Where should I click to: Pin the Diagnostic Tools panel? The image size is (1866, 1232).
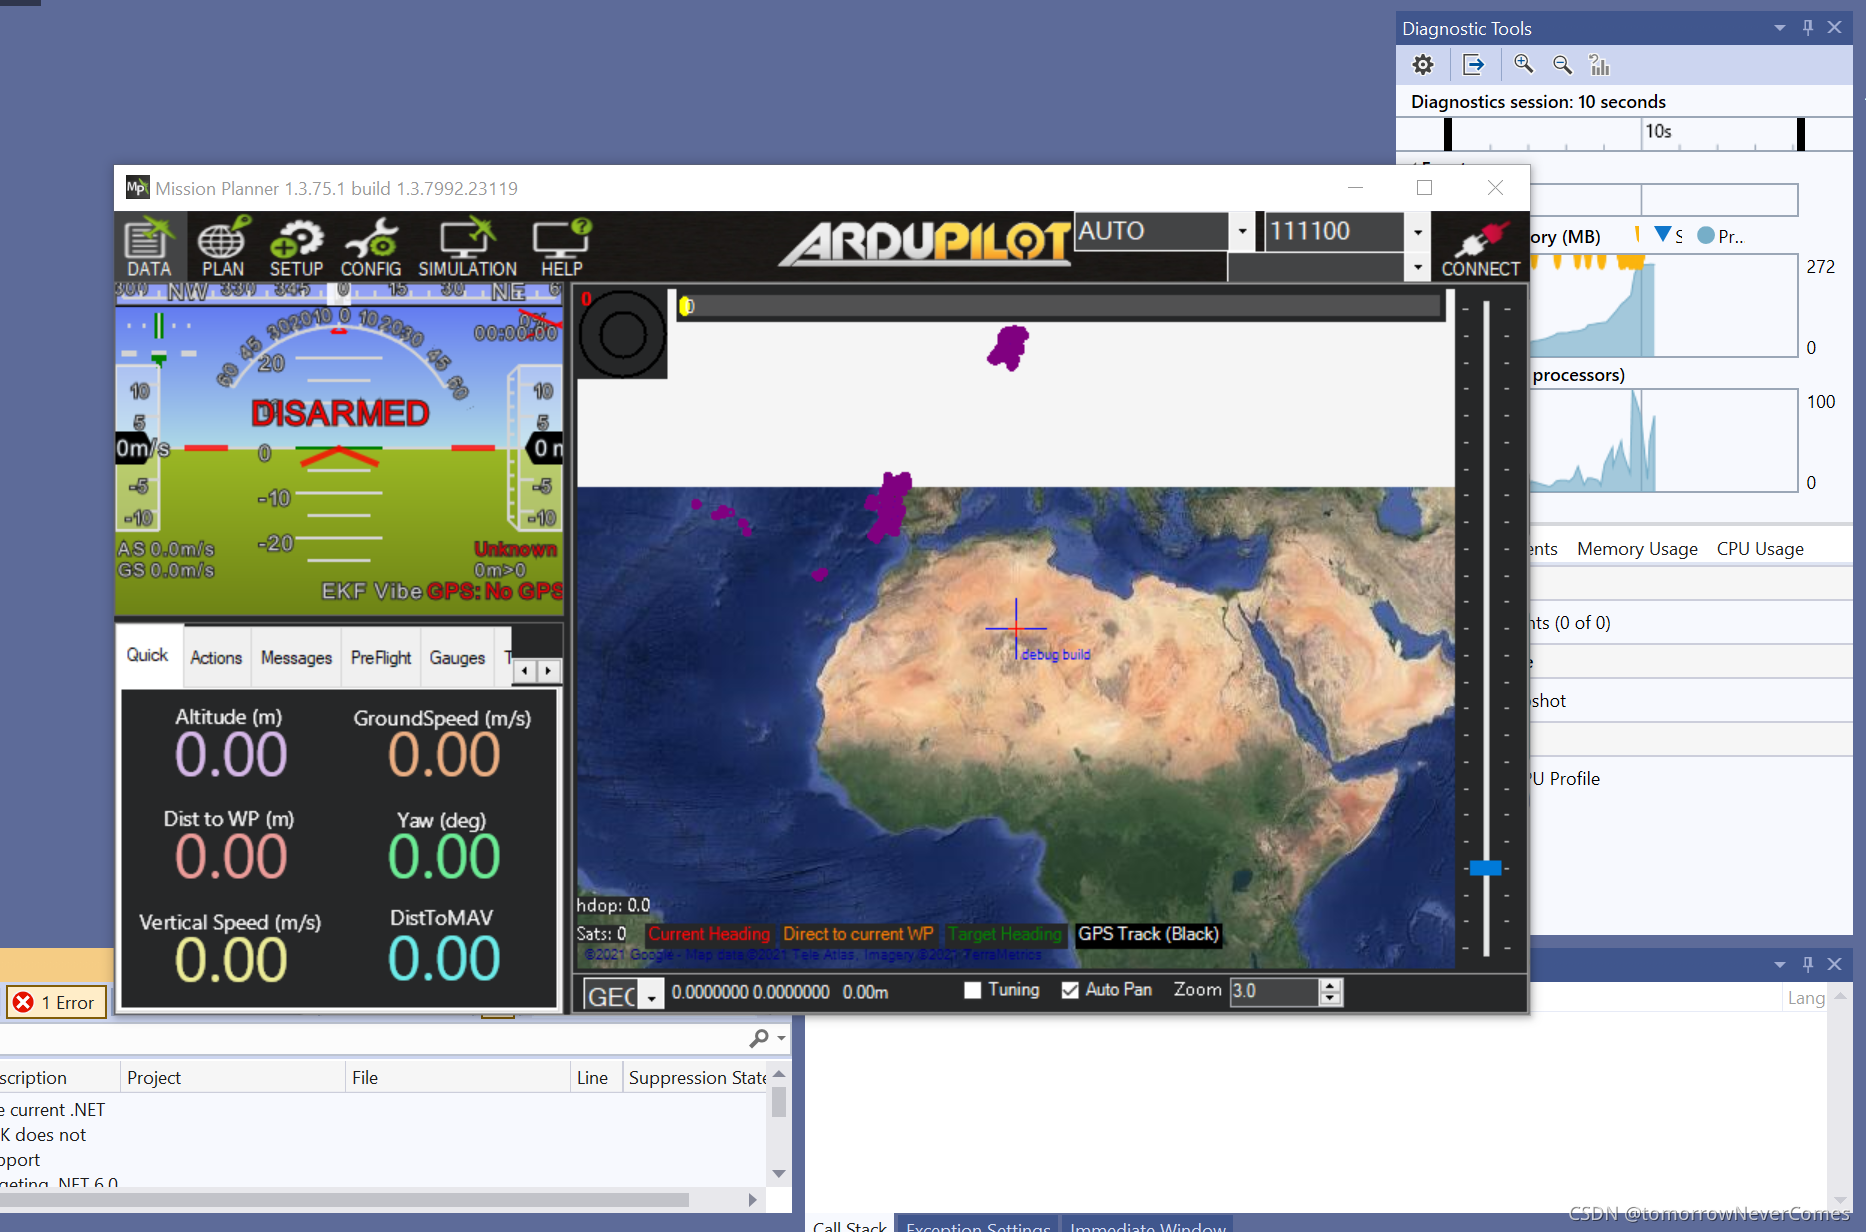click(1807, 28)
